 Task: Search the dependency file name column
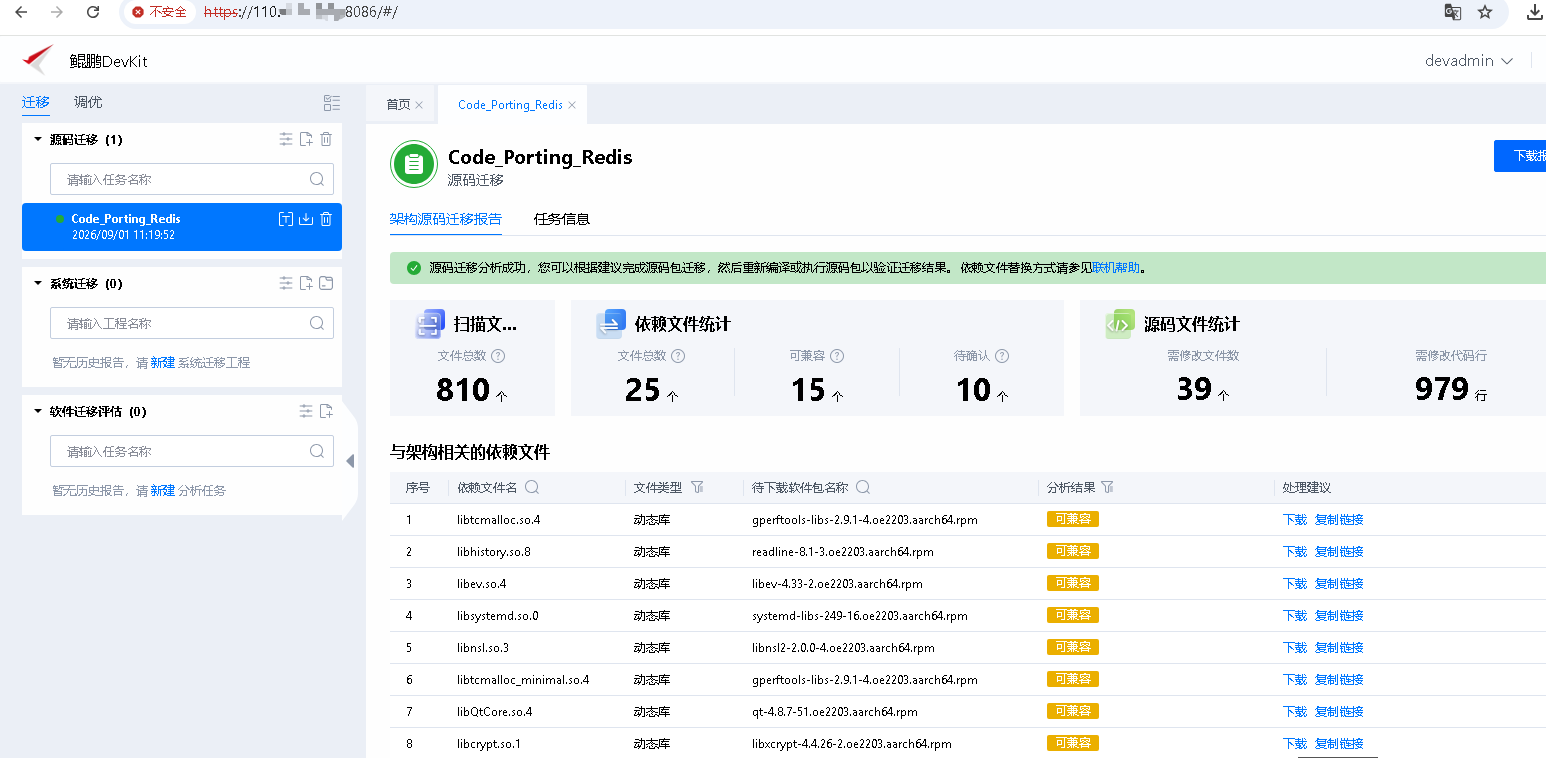tap(532, 487)
